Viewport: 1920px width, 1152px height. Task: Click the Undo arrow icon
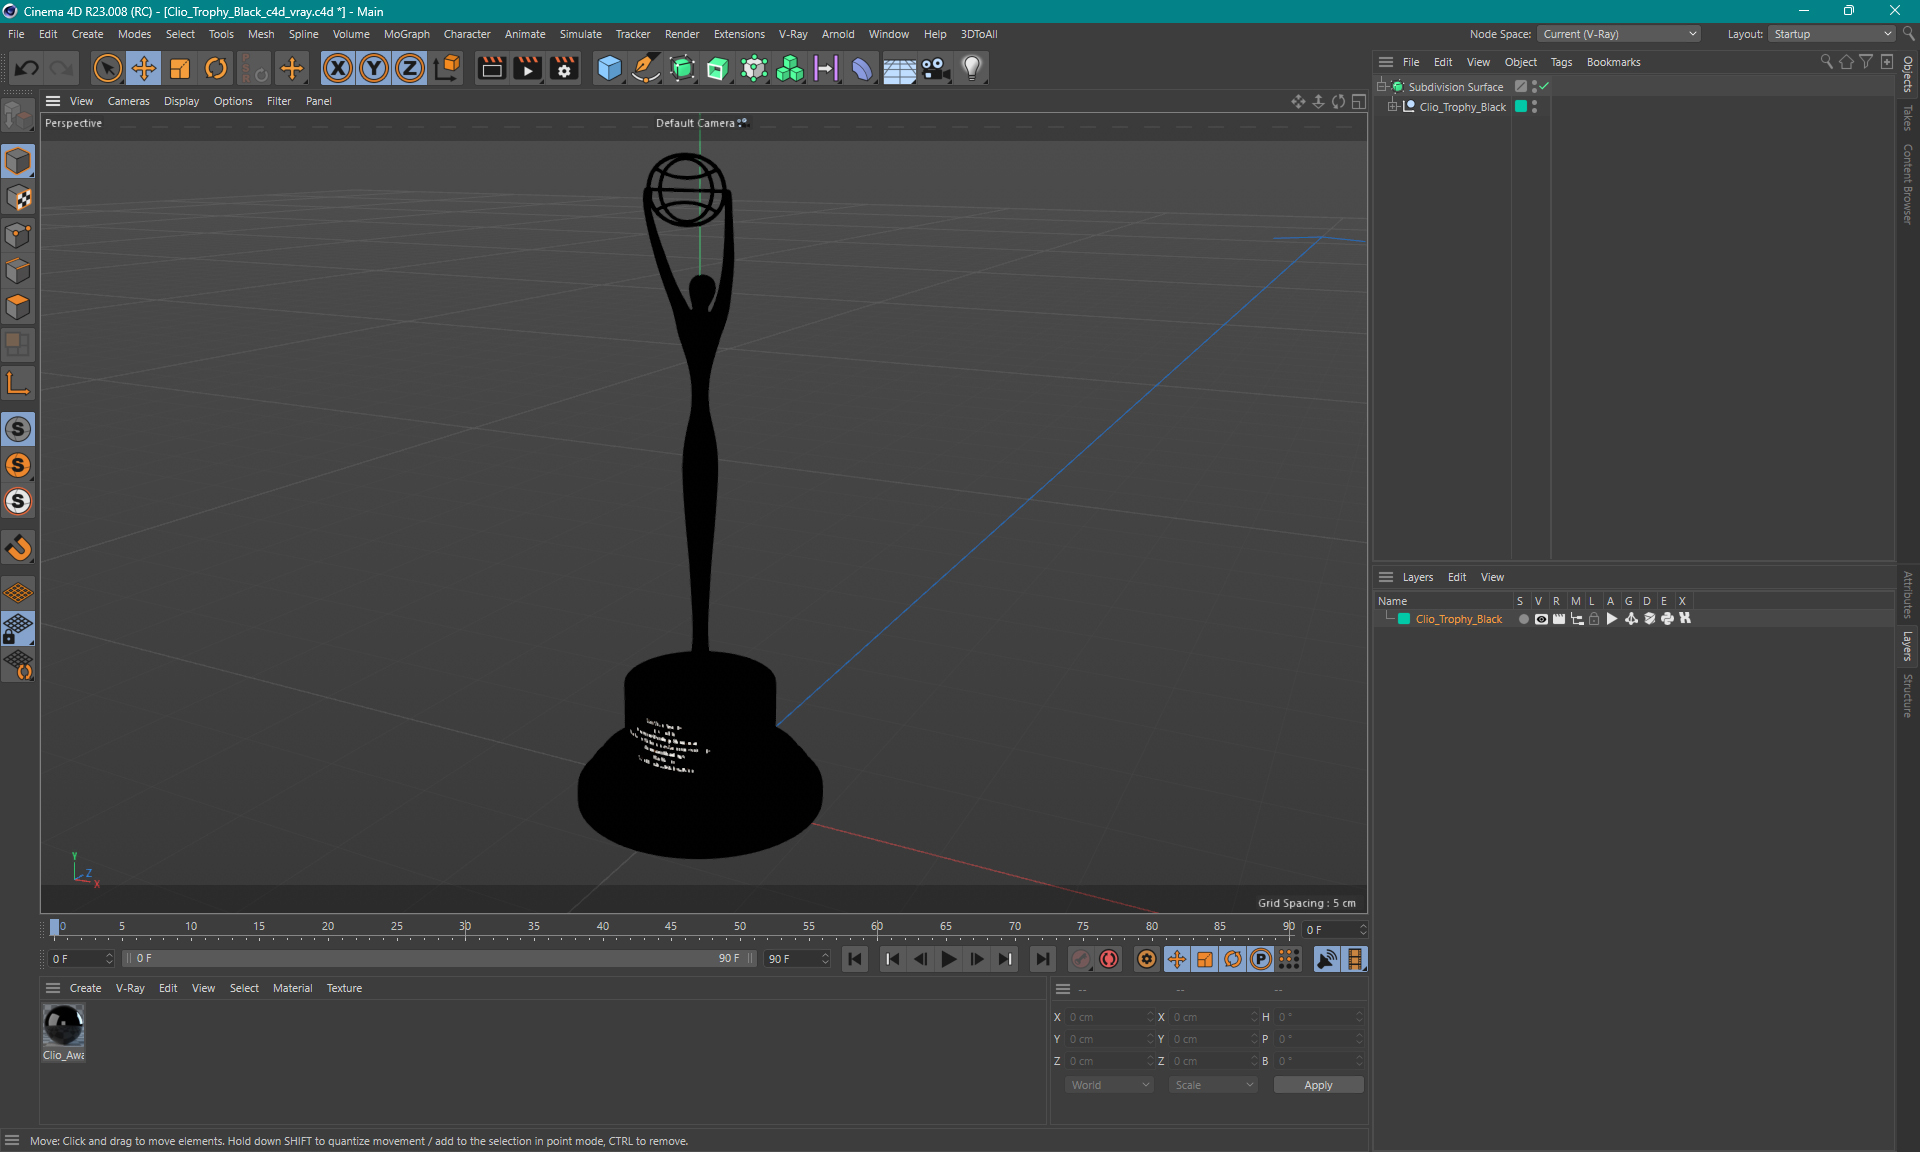coord(27,68)
